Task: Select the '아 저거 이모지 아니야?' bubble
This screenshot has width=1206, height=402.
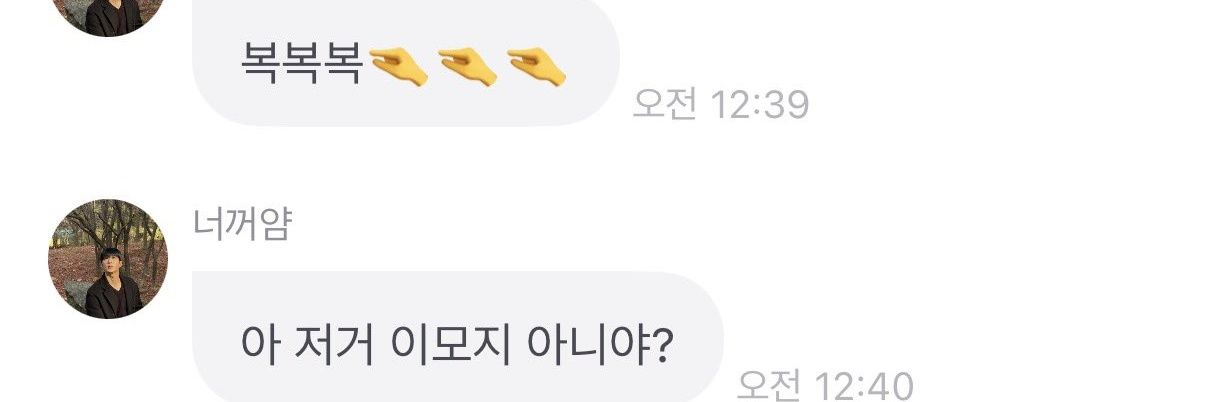Action: tap(457, 337)
